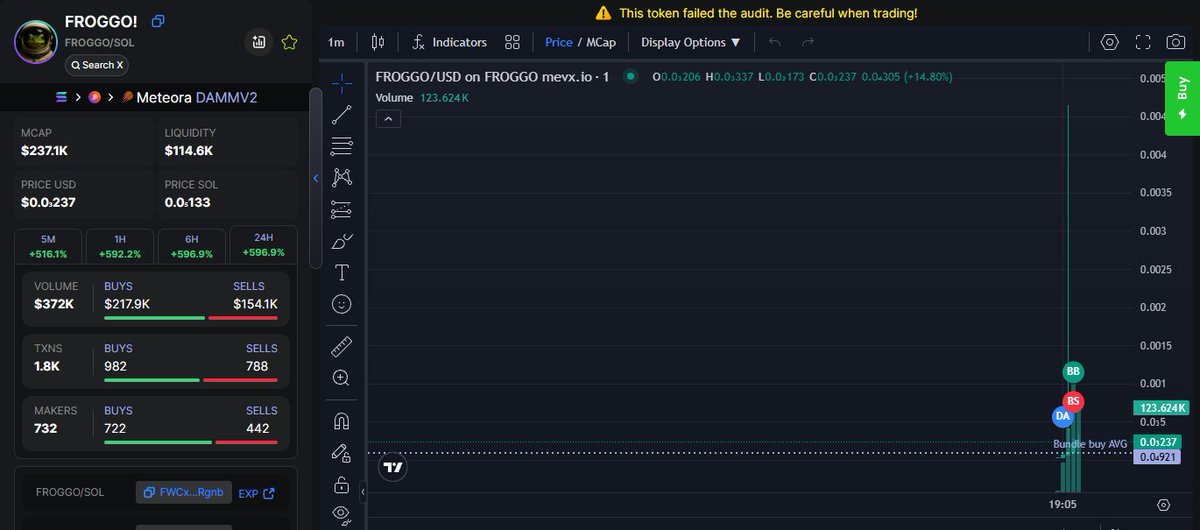Select the 24H timeframe tab
The image size is (1200, 530).
(x=263, y=245)
